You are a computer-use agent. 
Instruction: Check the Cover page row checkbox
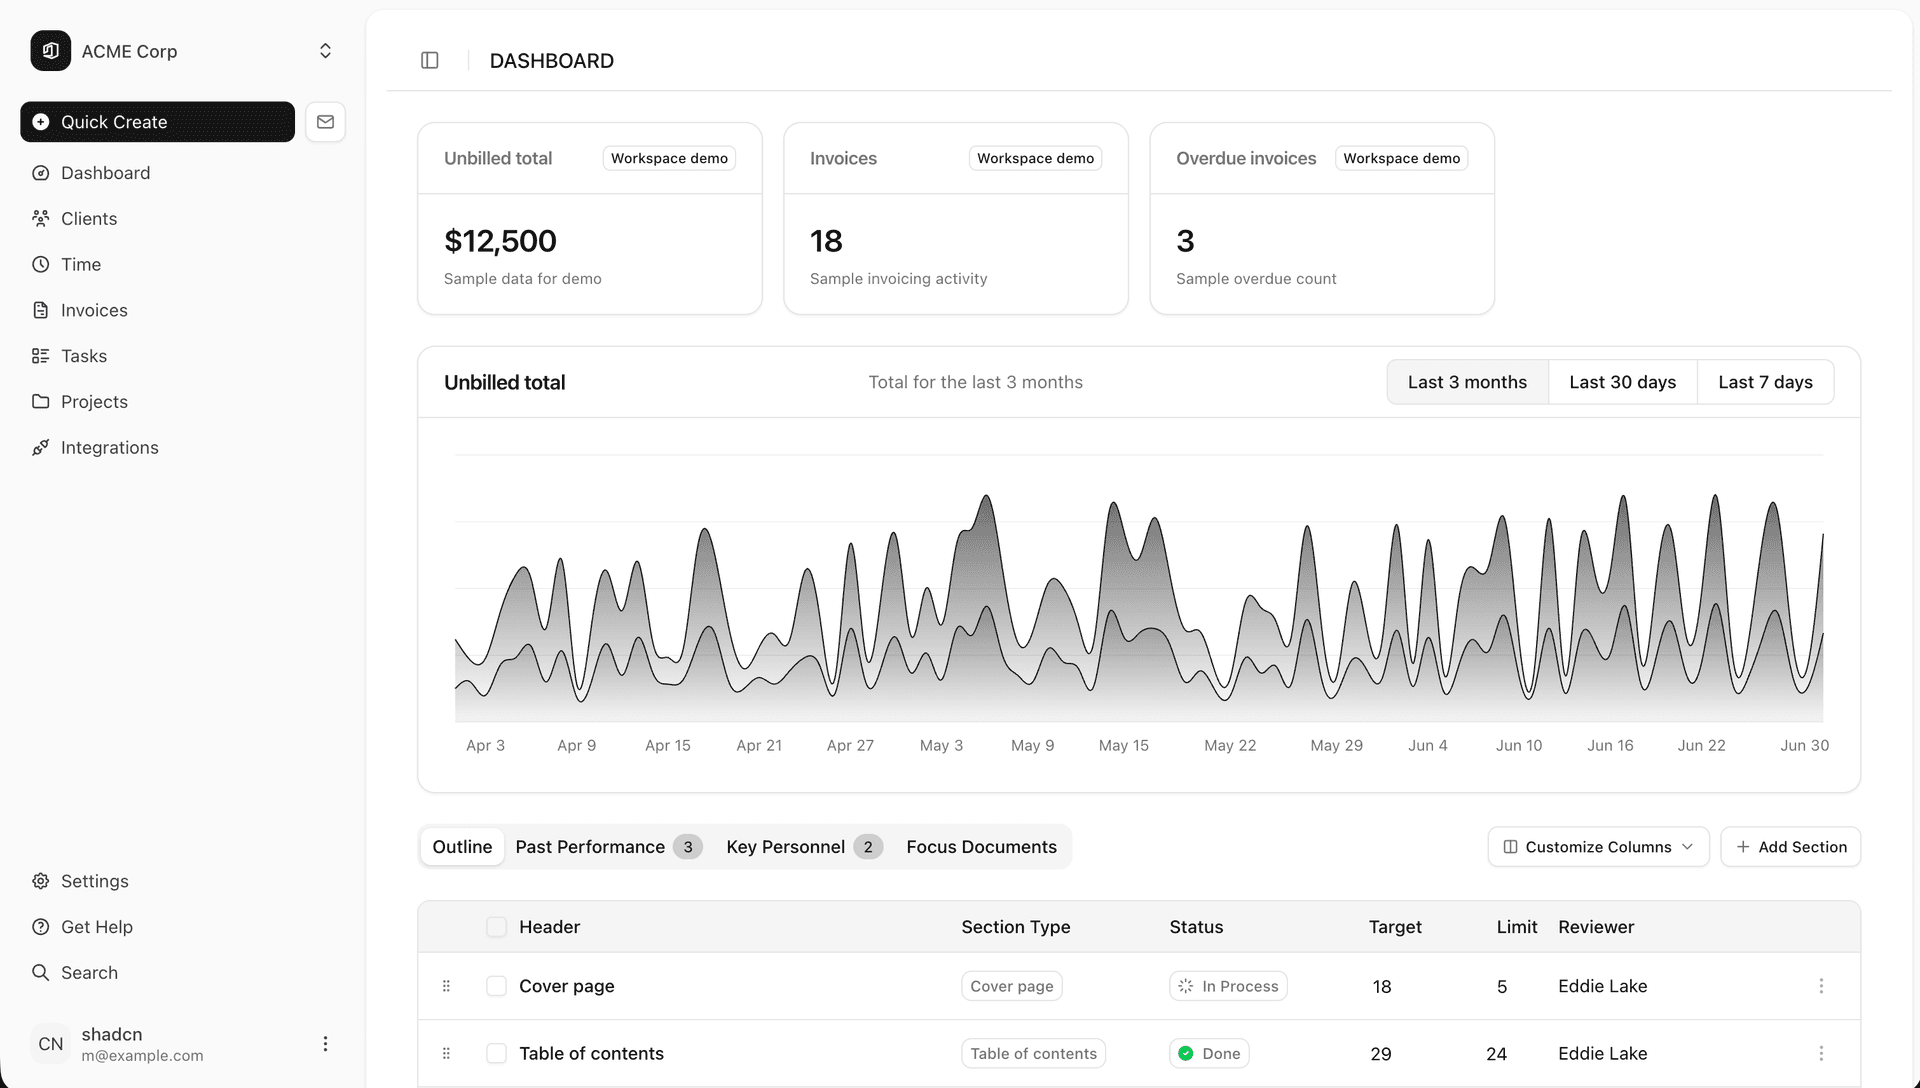(496, 986)
